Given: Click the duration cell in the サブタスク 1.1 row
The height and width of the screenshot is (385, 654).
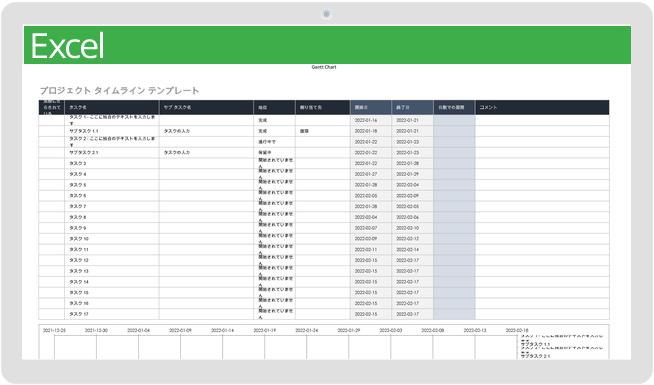Looking at the screenshot, I should pos(454,131).
